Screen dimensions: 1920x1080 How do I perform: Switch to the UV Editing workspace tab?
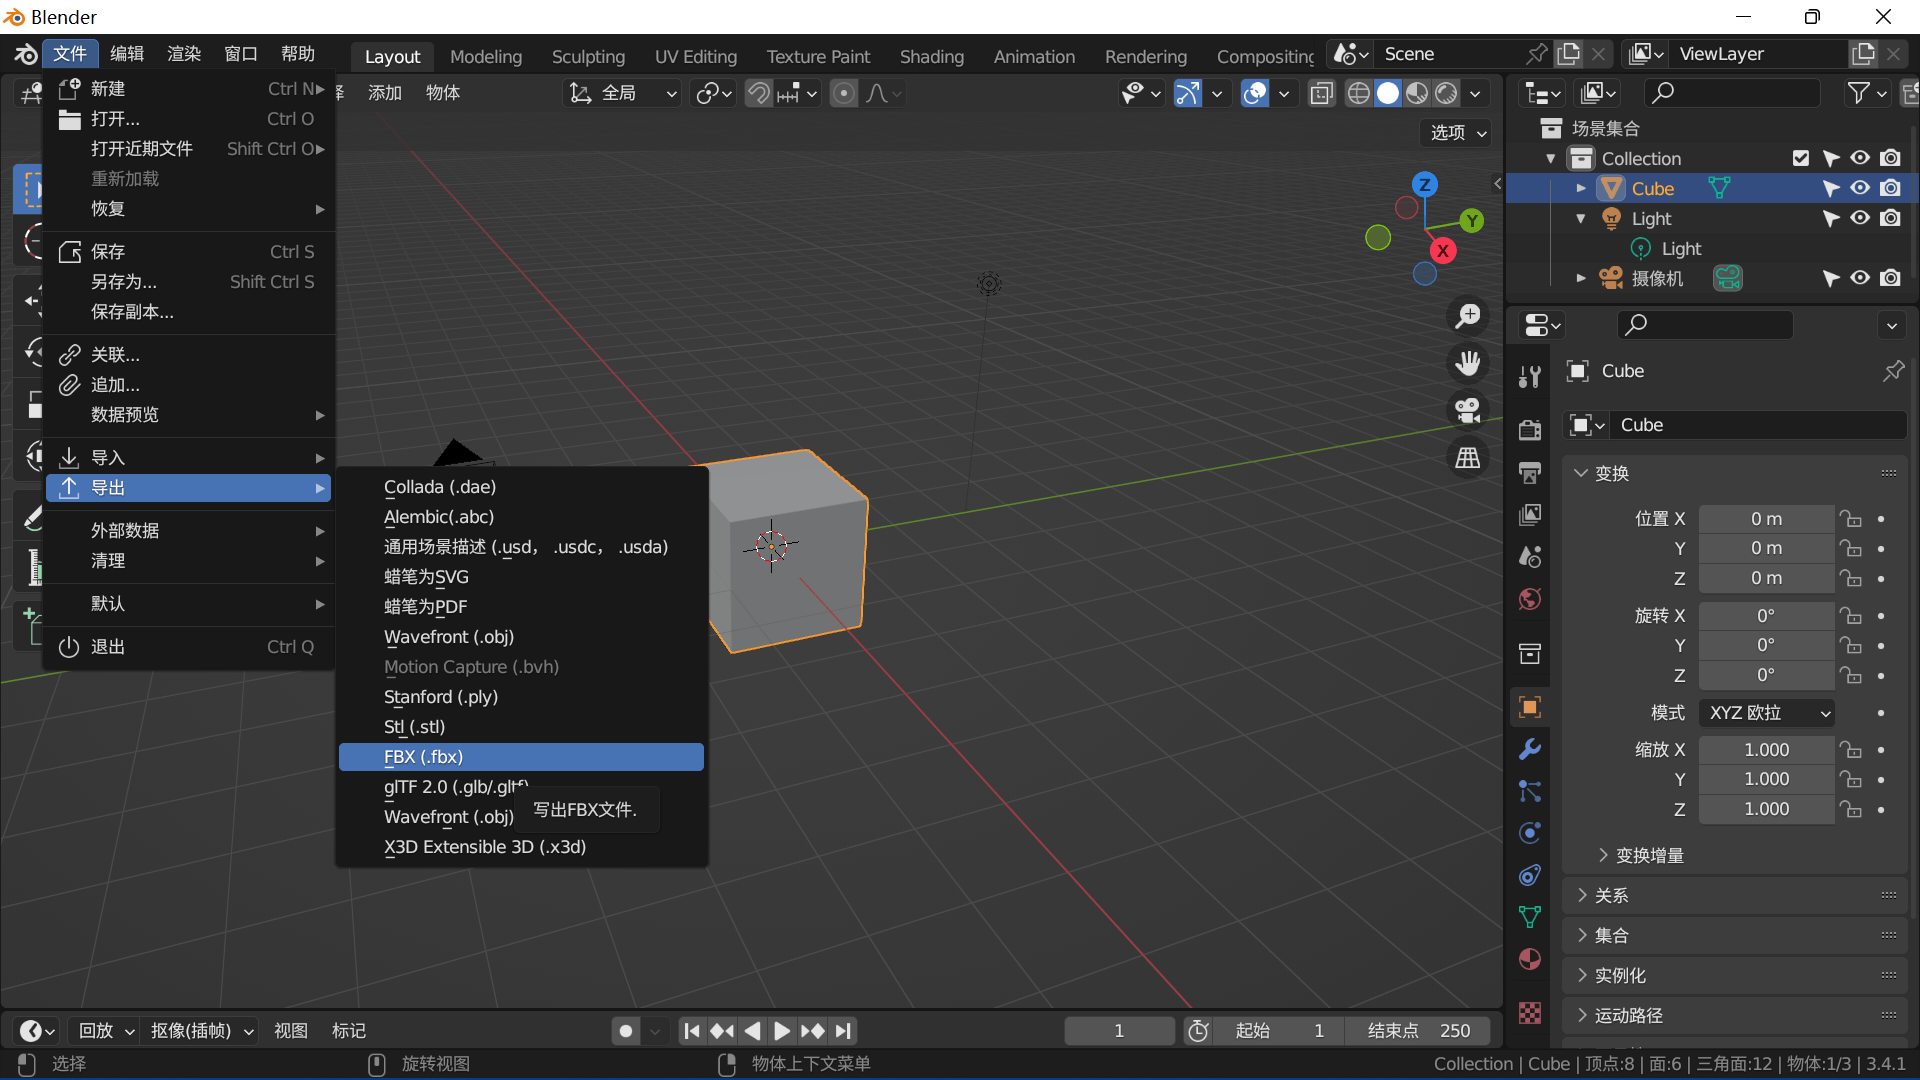pos(696,56)
